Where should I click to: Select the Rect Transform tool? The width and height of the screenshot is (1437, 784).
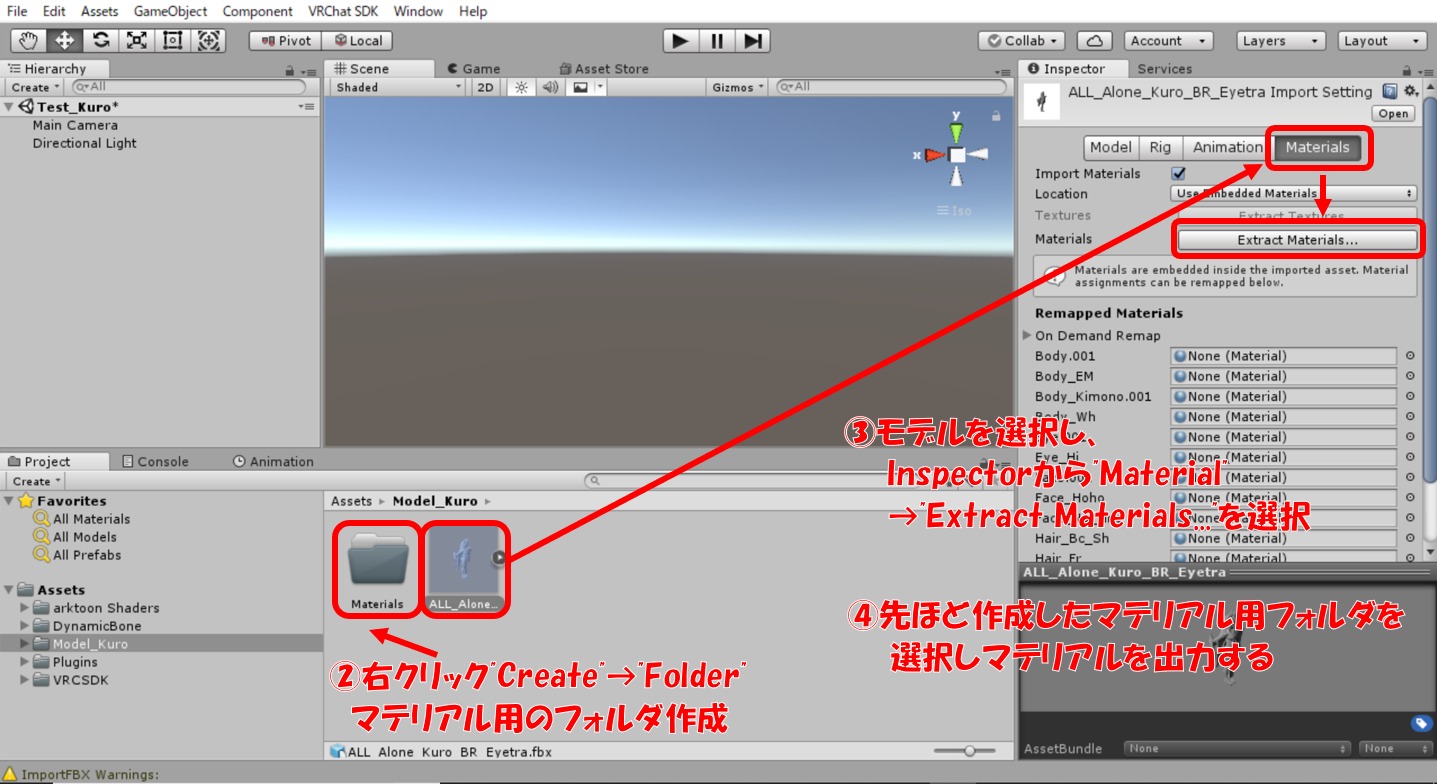click(172, 41)
